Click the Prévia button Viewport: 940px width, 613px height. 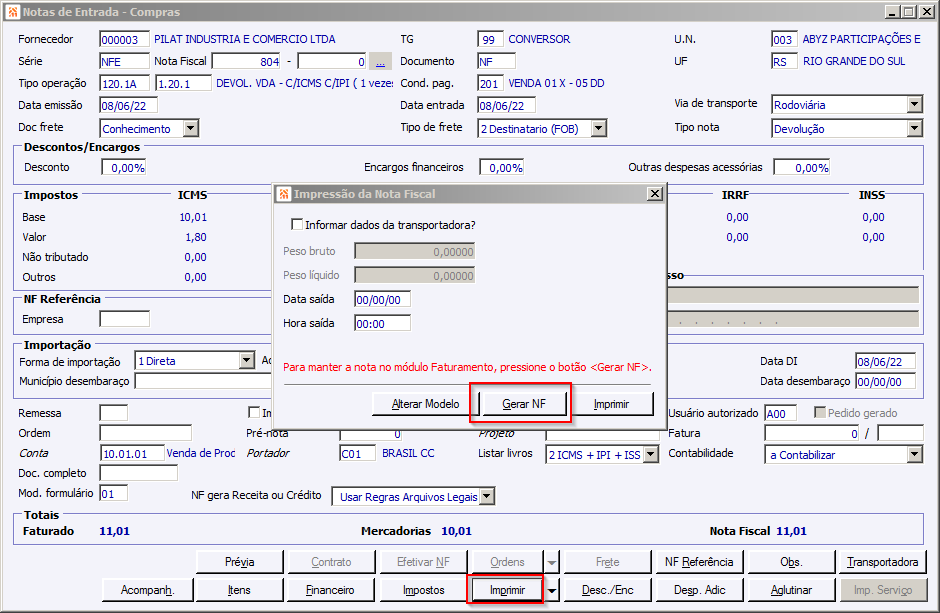click(x=239, y=562)
